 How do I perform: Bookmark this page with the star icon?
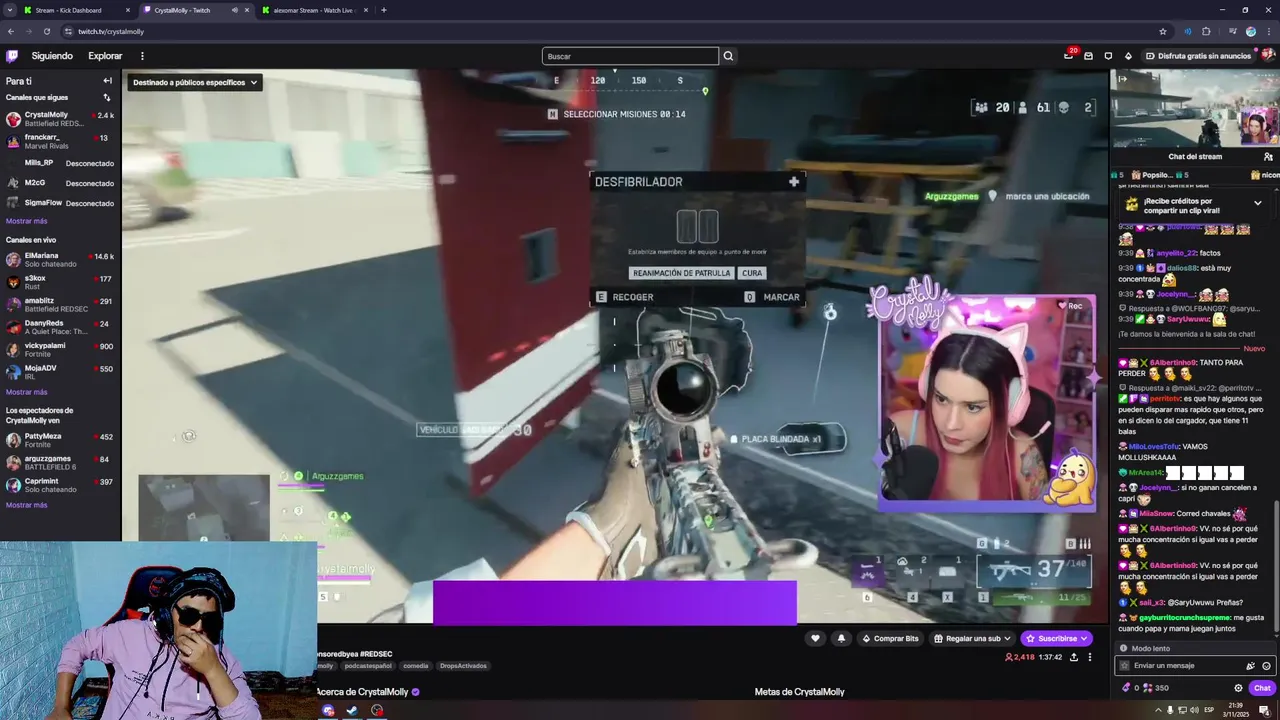pyautogui.click(x=1162, y=31)
